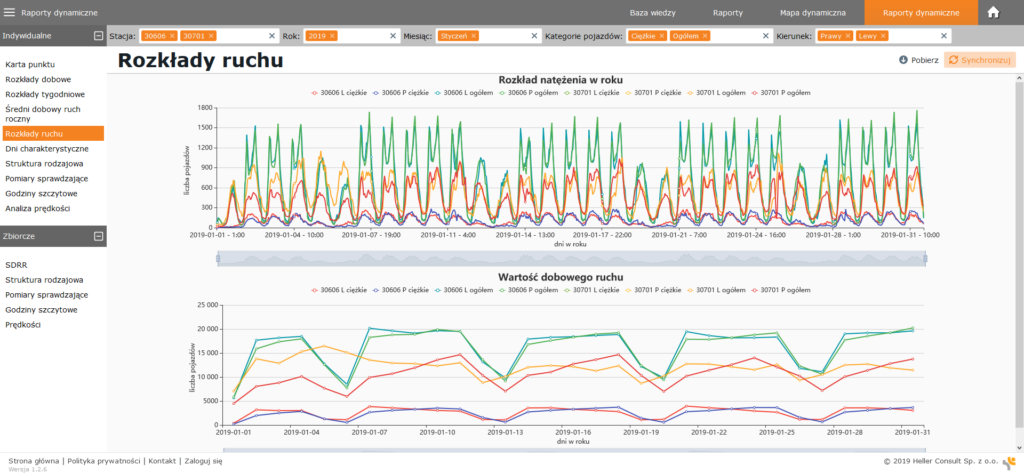Clear the Kategorie pojazdów filter field
The height and width of the screenshot is (473, 1024).
[766, 36]
